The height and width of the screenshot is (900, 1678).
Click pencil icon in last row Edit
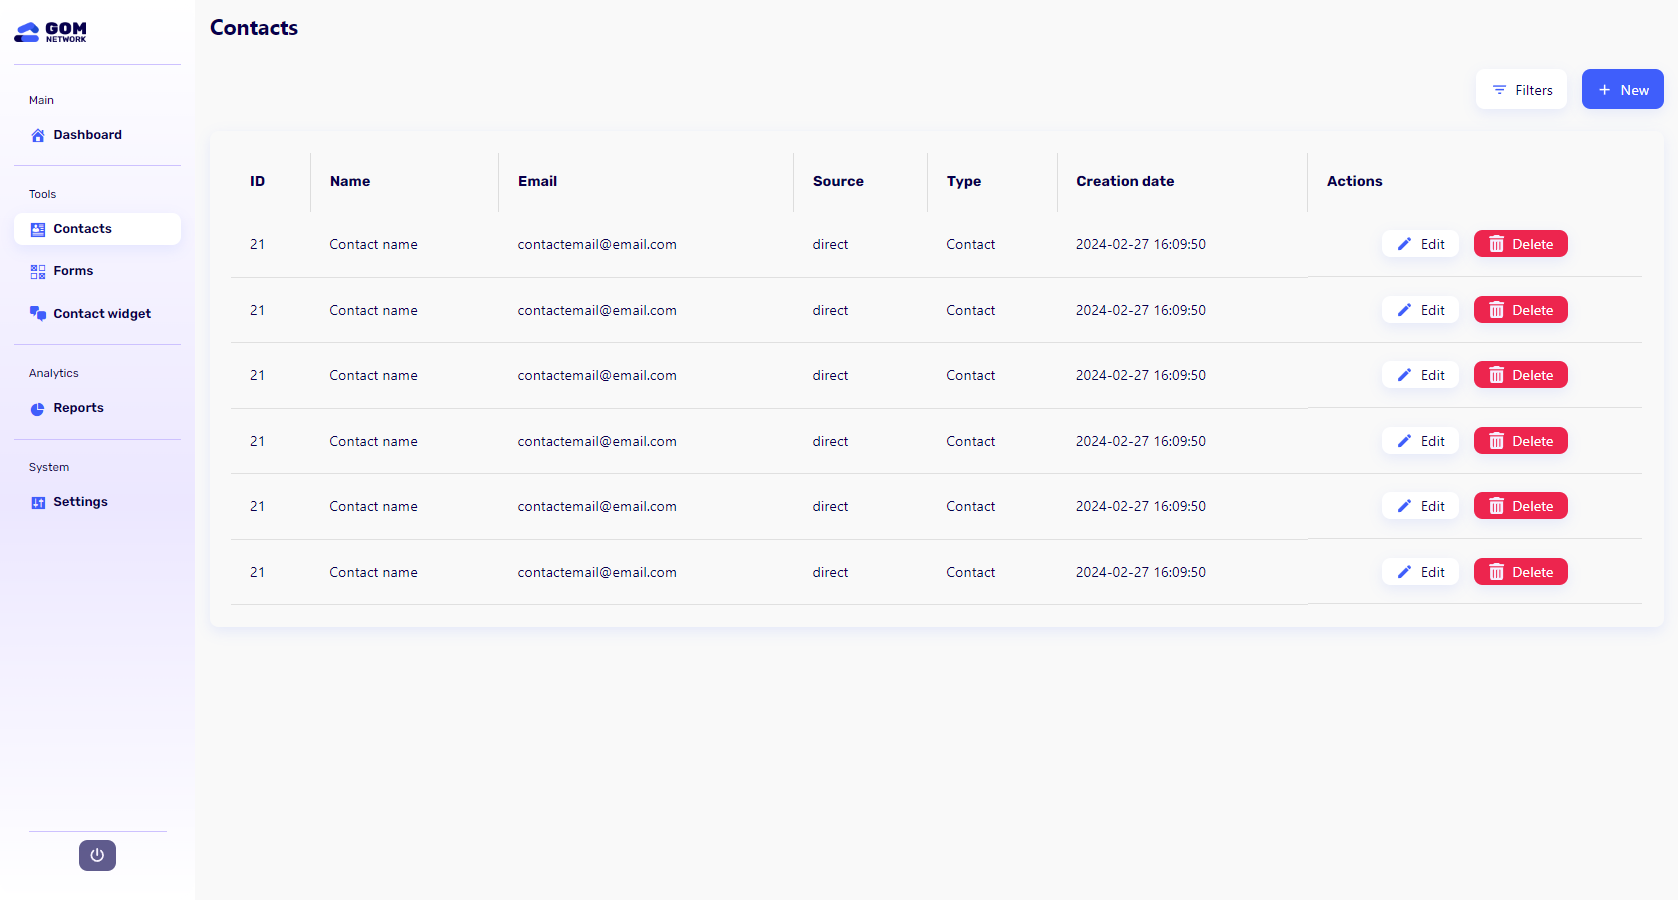(1404, 572)
